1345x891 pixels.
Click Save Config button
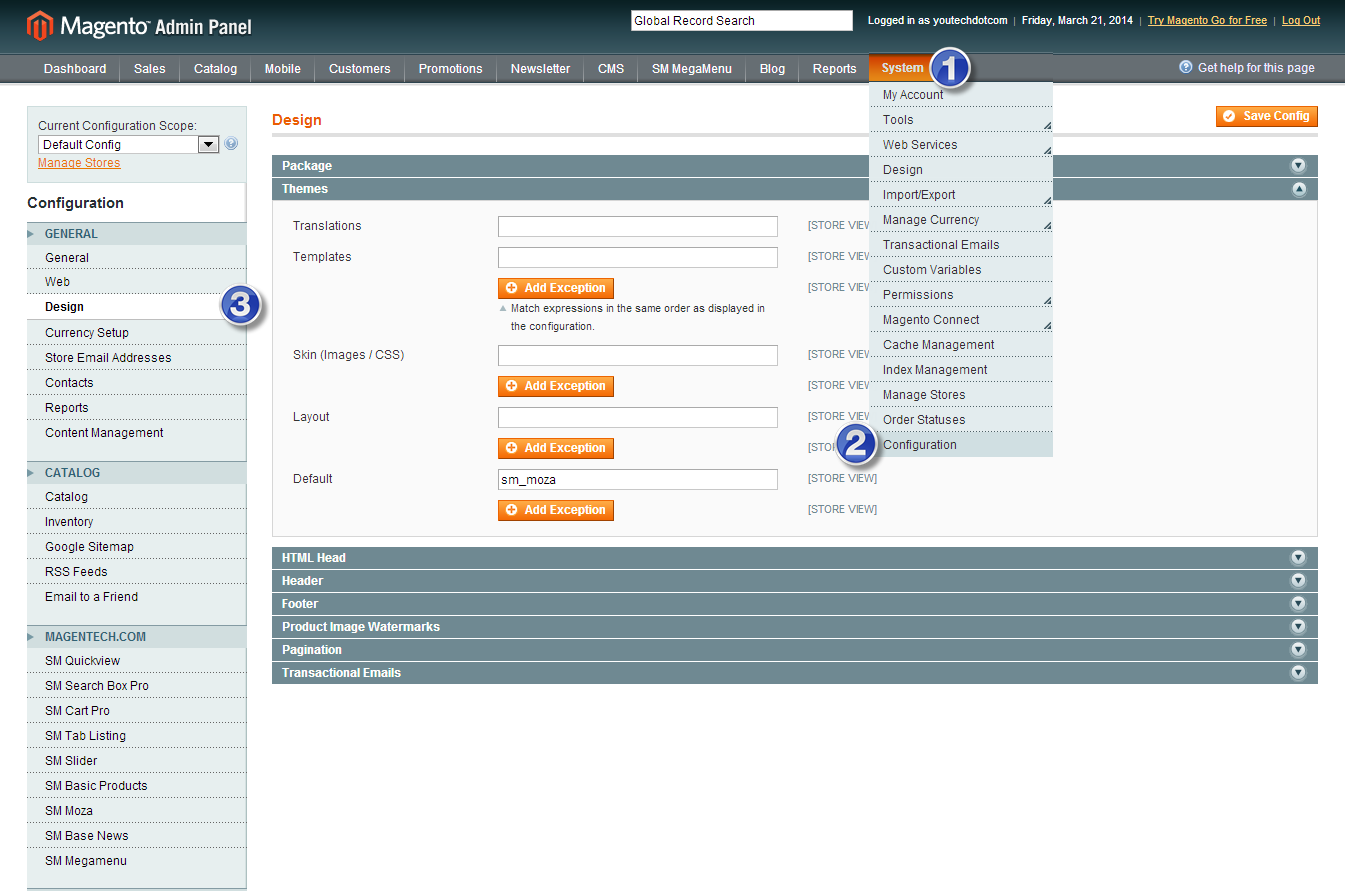[1267, 116]
